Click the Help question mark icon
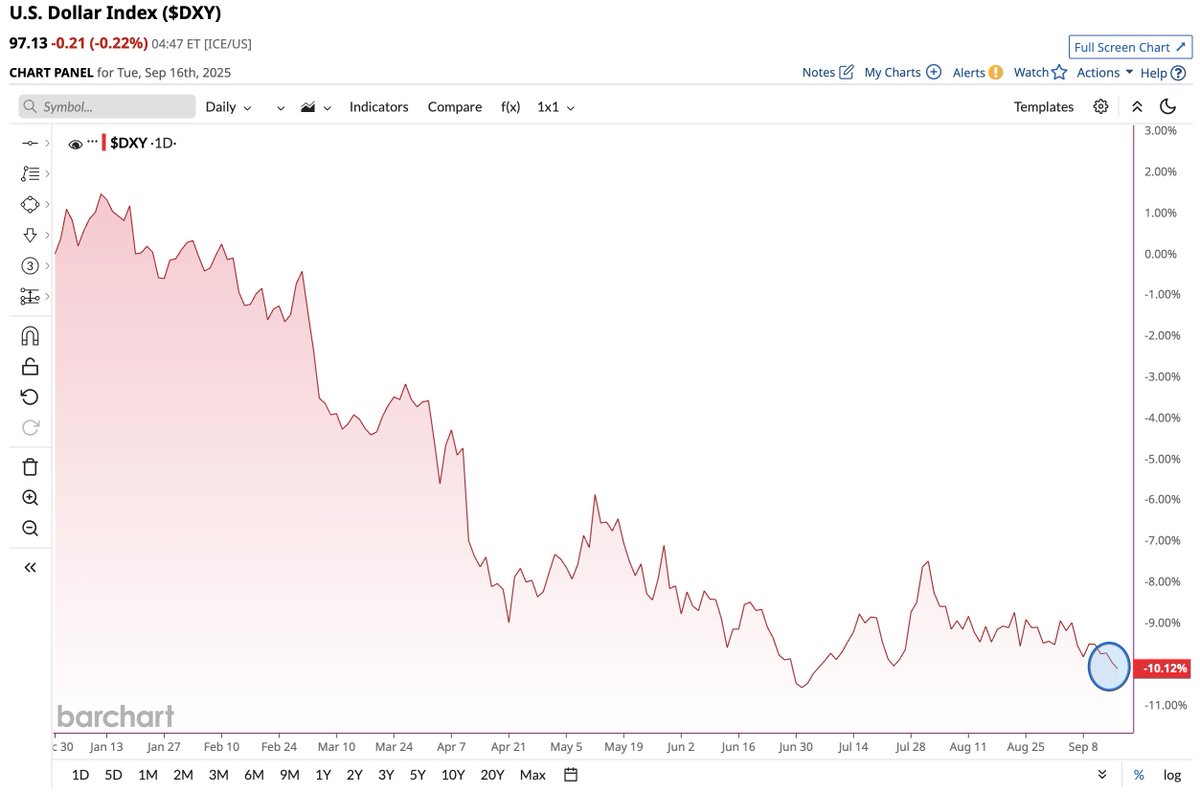This screenshot has height=794, width=1200. (1178, 72)
